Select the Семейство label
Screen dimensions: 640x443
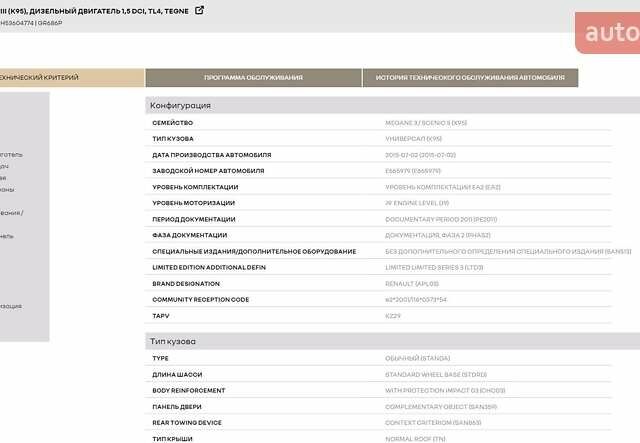173,123
